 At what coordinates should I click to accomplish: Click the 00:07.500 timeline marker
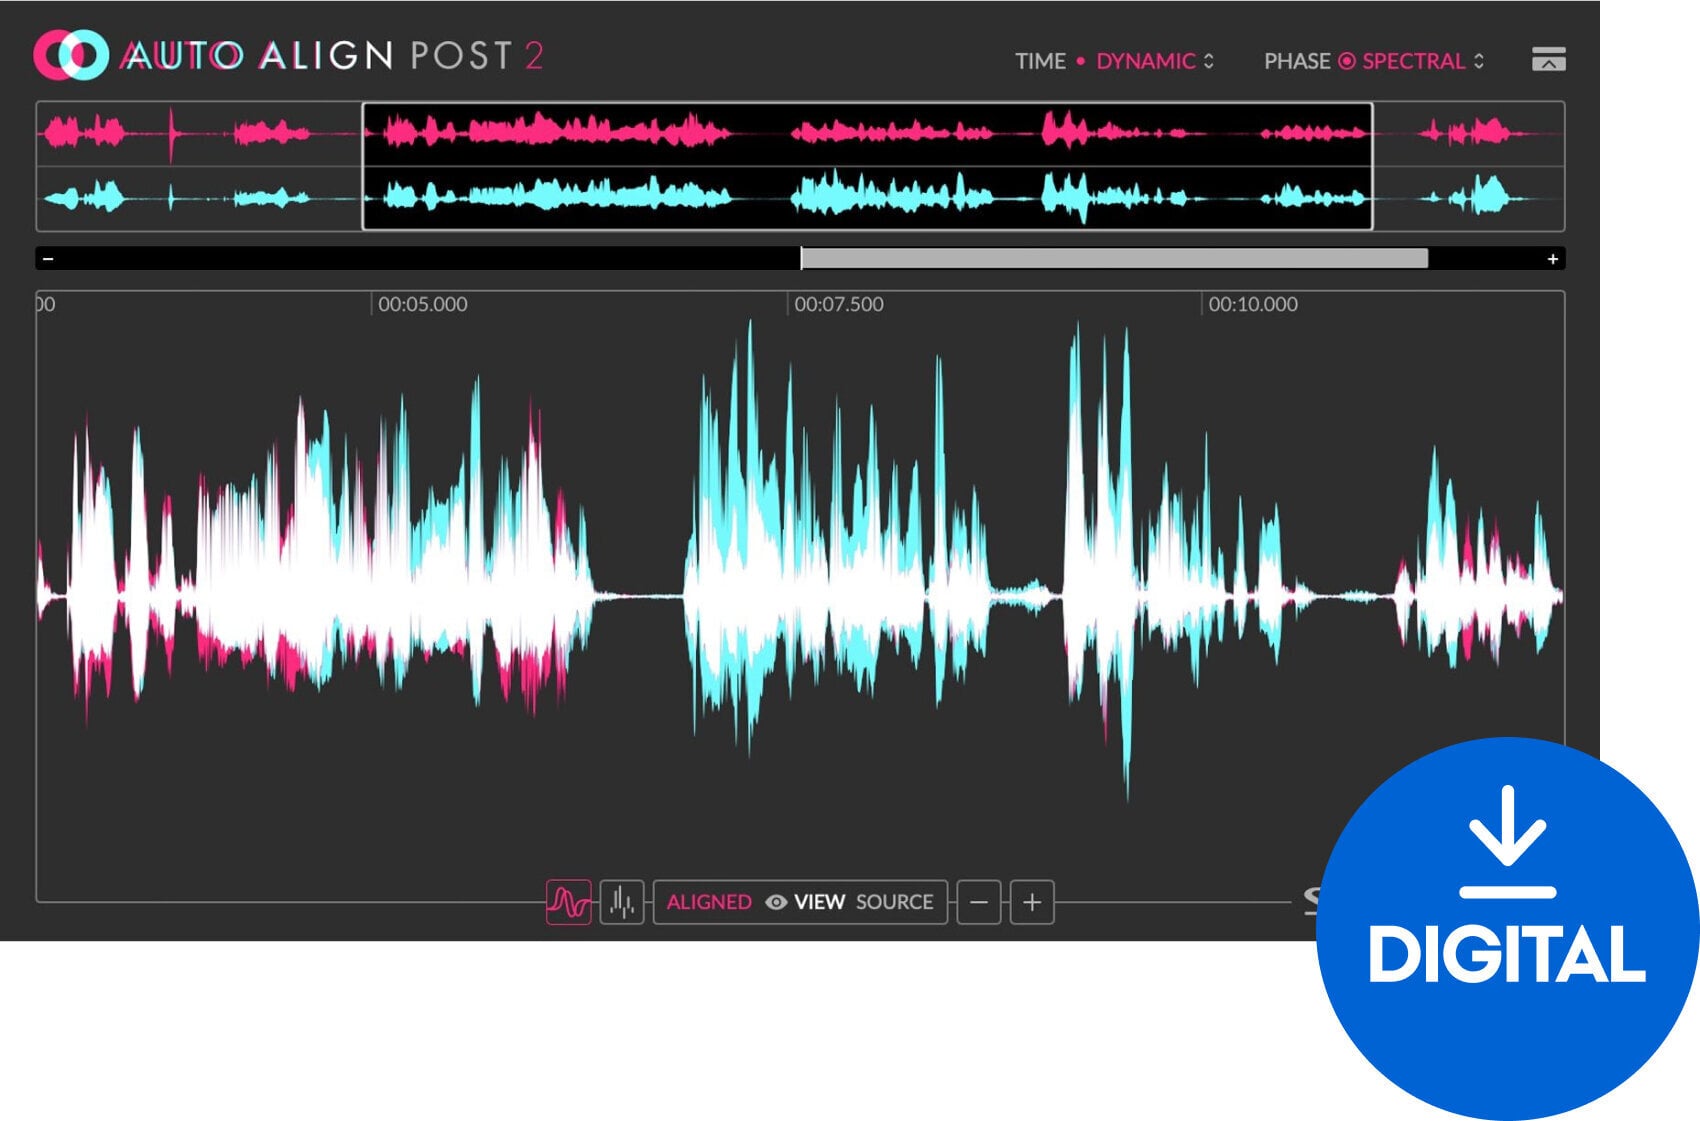tap(838, 304)
